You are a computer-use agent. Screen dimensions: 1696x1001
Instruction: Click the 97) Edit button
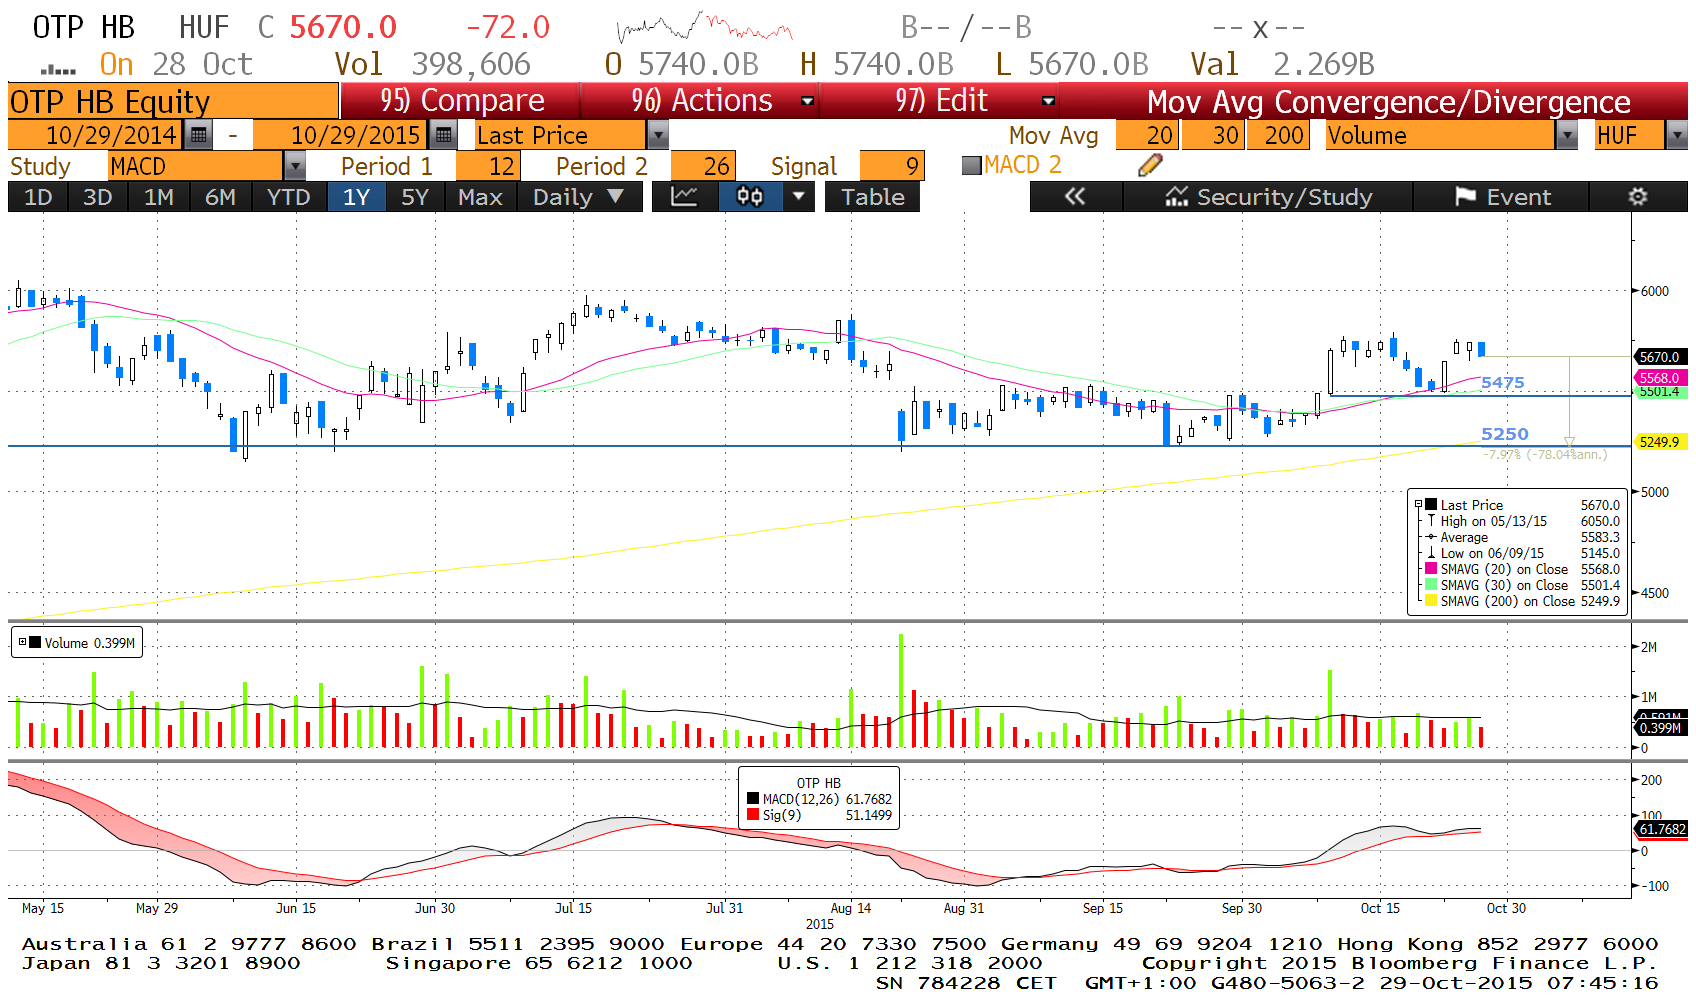940,101
